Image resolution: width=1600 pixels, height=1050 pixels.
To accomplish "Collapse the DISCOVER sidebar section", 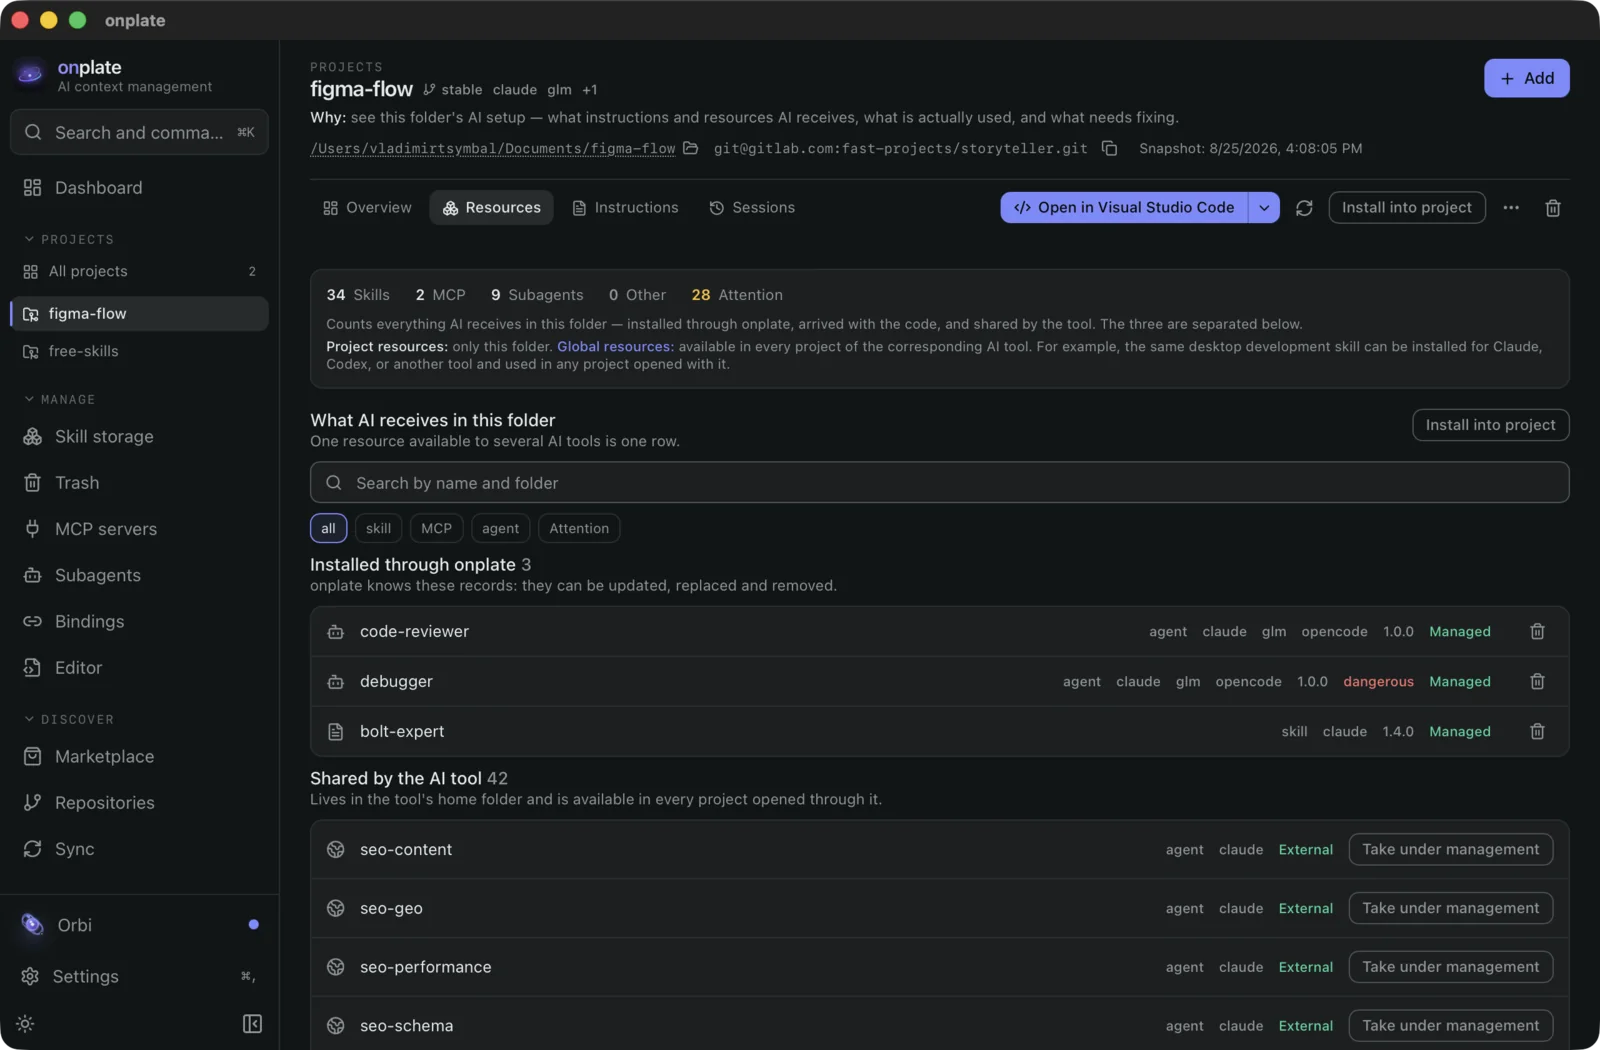I will pos(69,720).
